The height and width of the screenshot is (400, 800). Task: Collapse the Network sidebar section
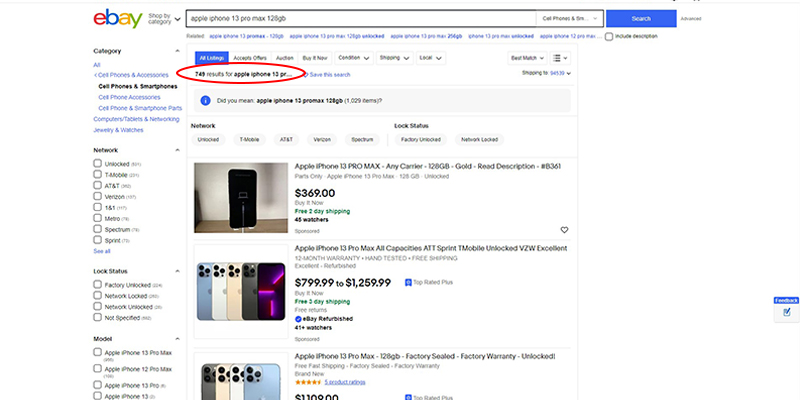[x=178, y=151]
